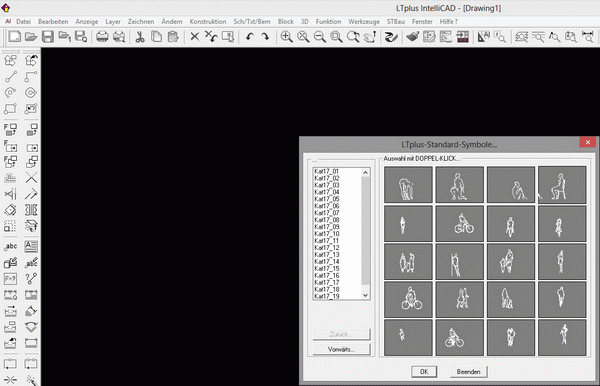Click the list scrollbar up arrow
The image size is (600, 386).
tap(365, 173)
